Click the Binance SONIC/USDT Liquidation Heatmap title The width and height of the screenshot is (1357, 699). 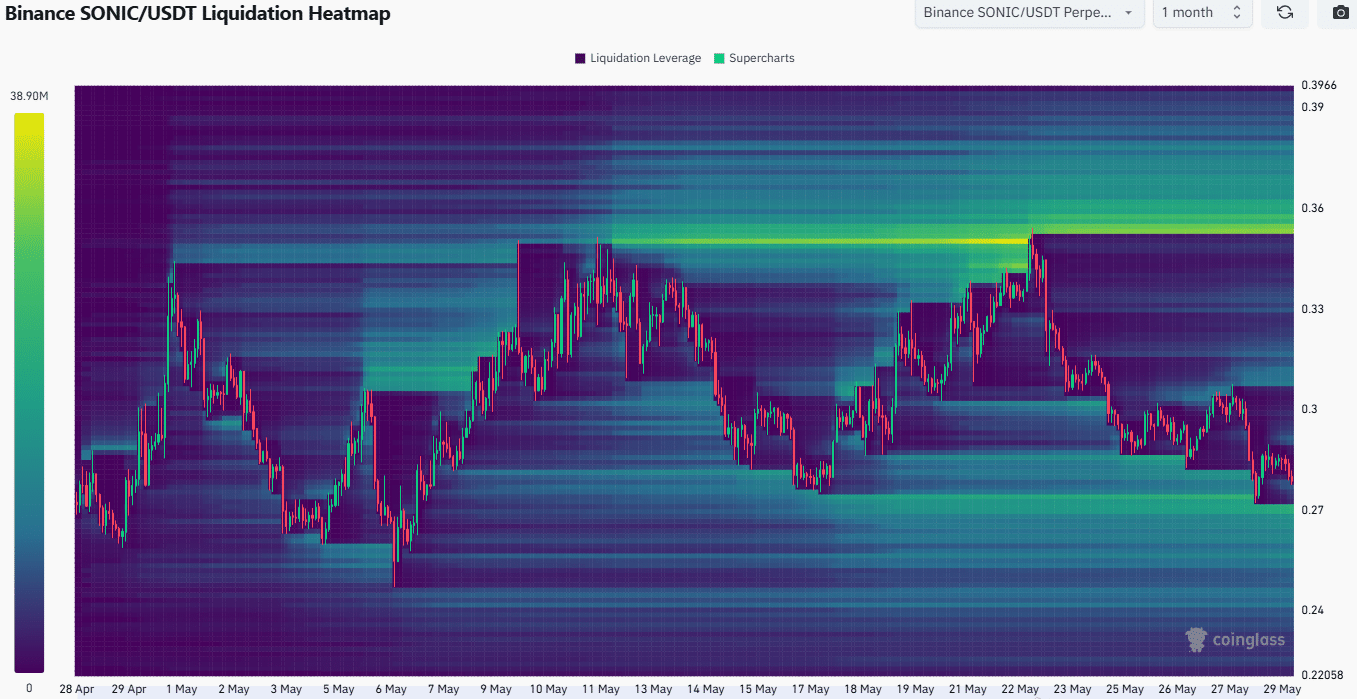click(x=198, y=13)
